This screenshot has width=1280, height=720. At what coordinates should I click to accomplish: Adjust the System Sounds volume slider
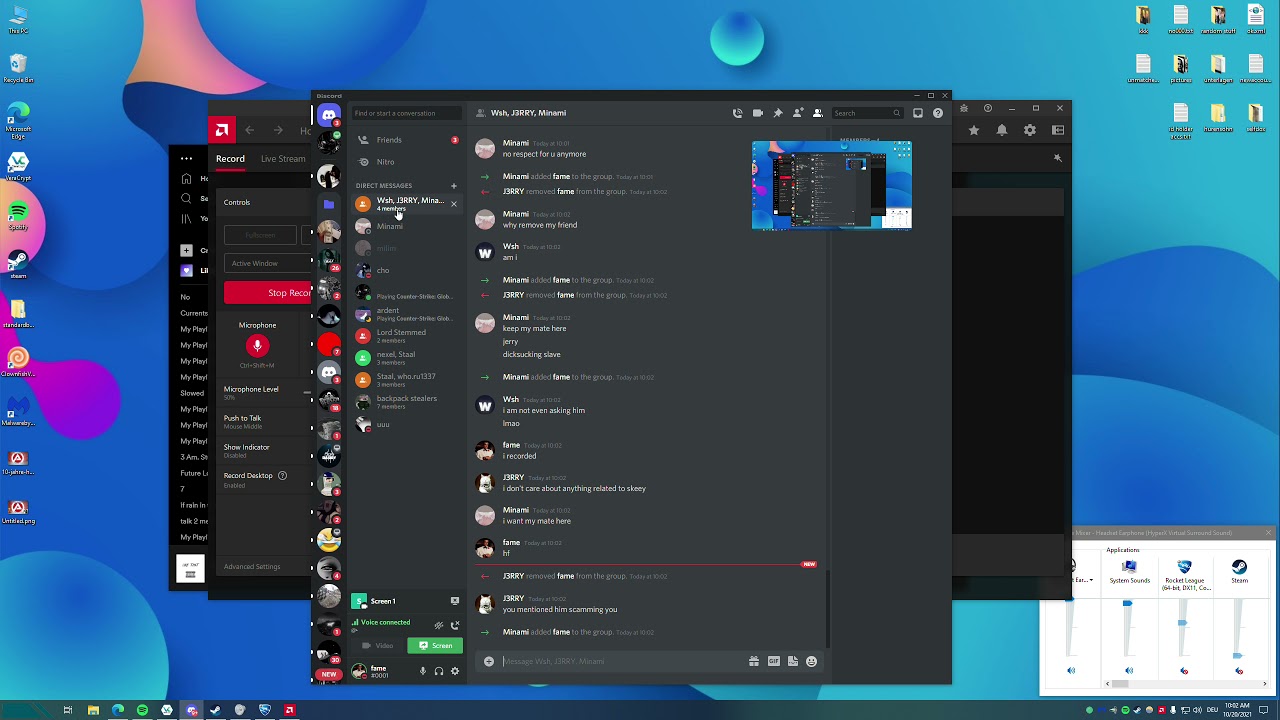pos(1127,603)
